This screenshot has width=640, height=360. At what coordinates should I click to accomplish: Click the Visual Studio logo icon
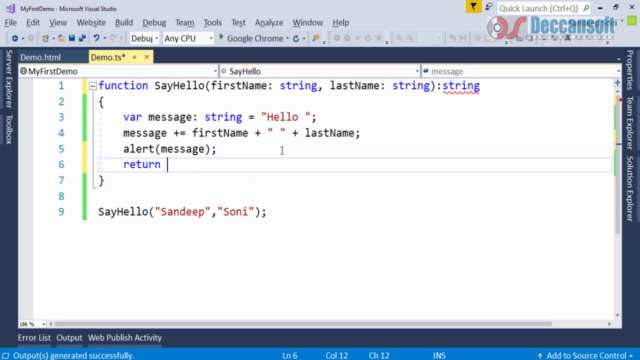(x=10, y=8)
